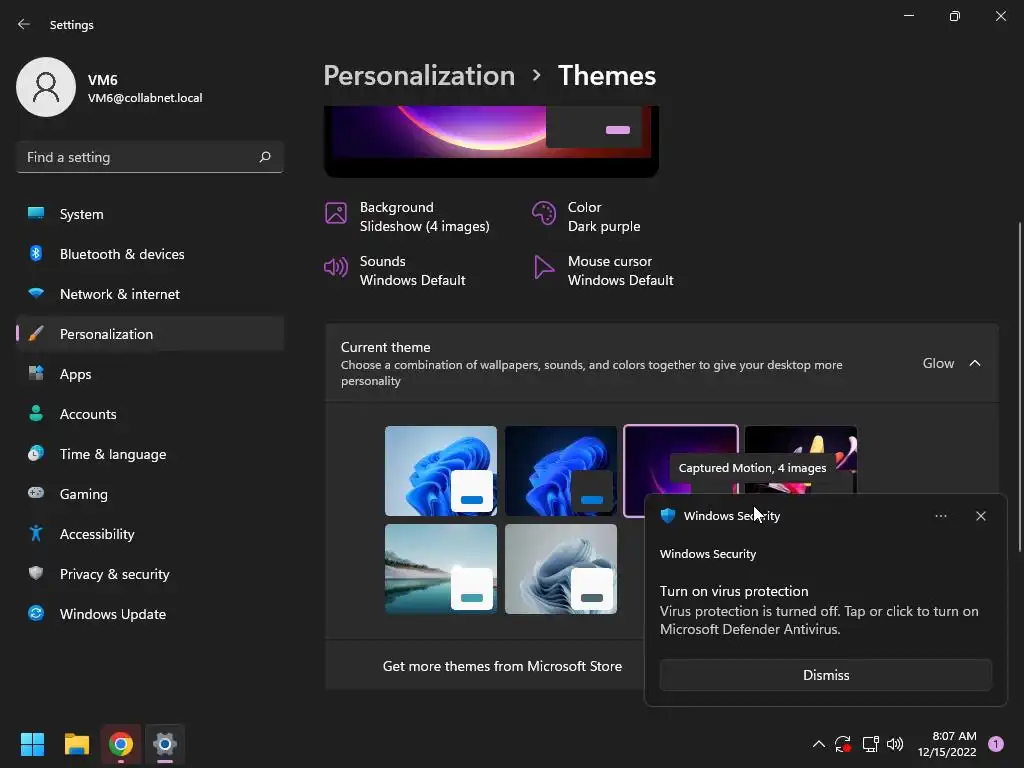
Task: Click Mouse cursor Windows Default text
Action: 620,270
